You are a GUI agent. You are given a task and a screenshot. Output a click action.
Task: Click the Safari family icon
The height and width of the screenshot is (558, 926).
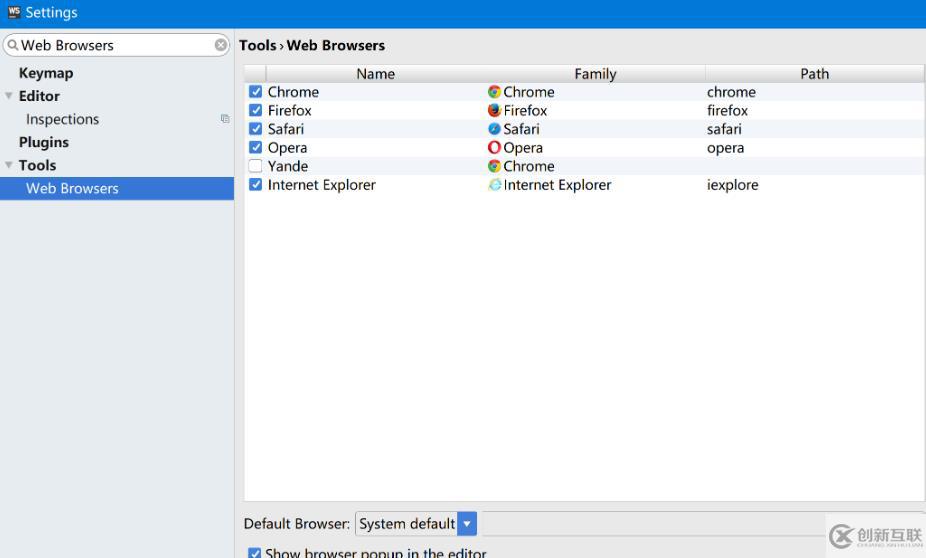494,129
